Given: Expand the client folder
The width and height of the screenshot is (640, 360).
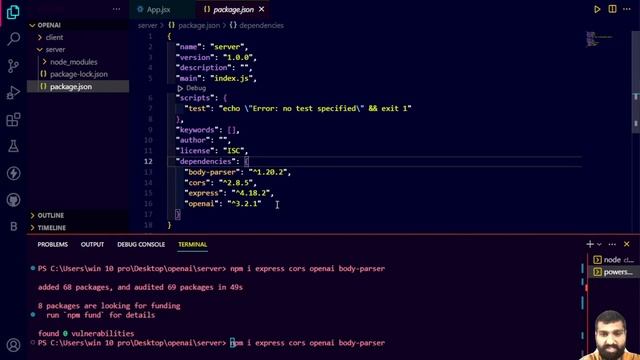Looking at the screenshot, I should click(54, 37).
